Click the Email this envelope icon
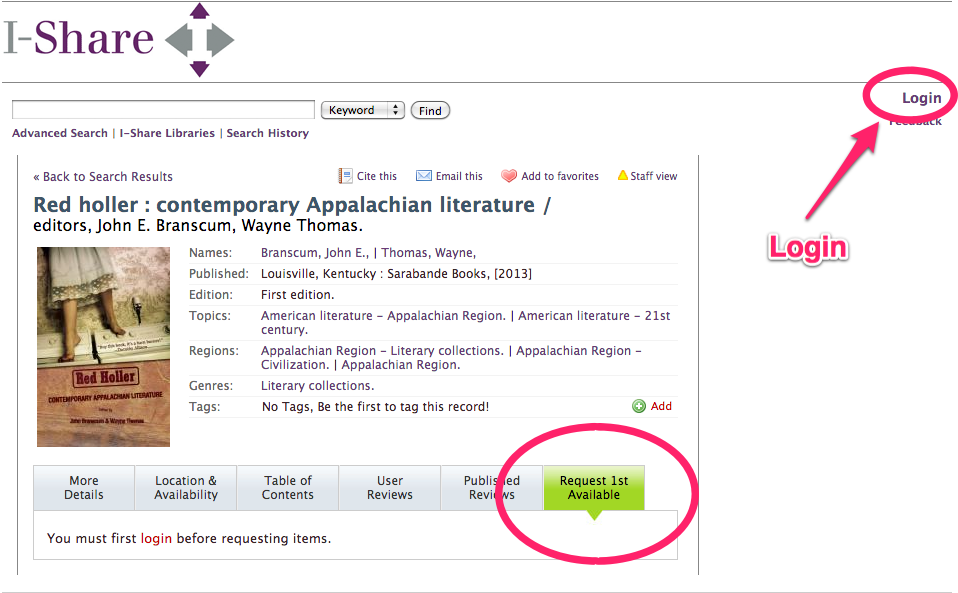958x593 pixels. click(x=424, y=176)
